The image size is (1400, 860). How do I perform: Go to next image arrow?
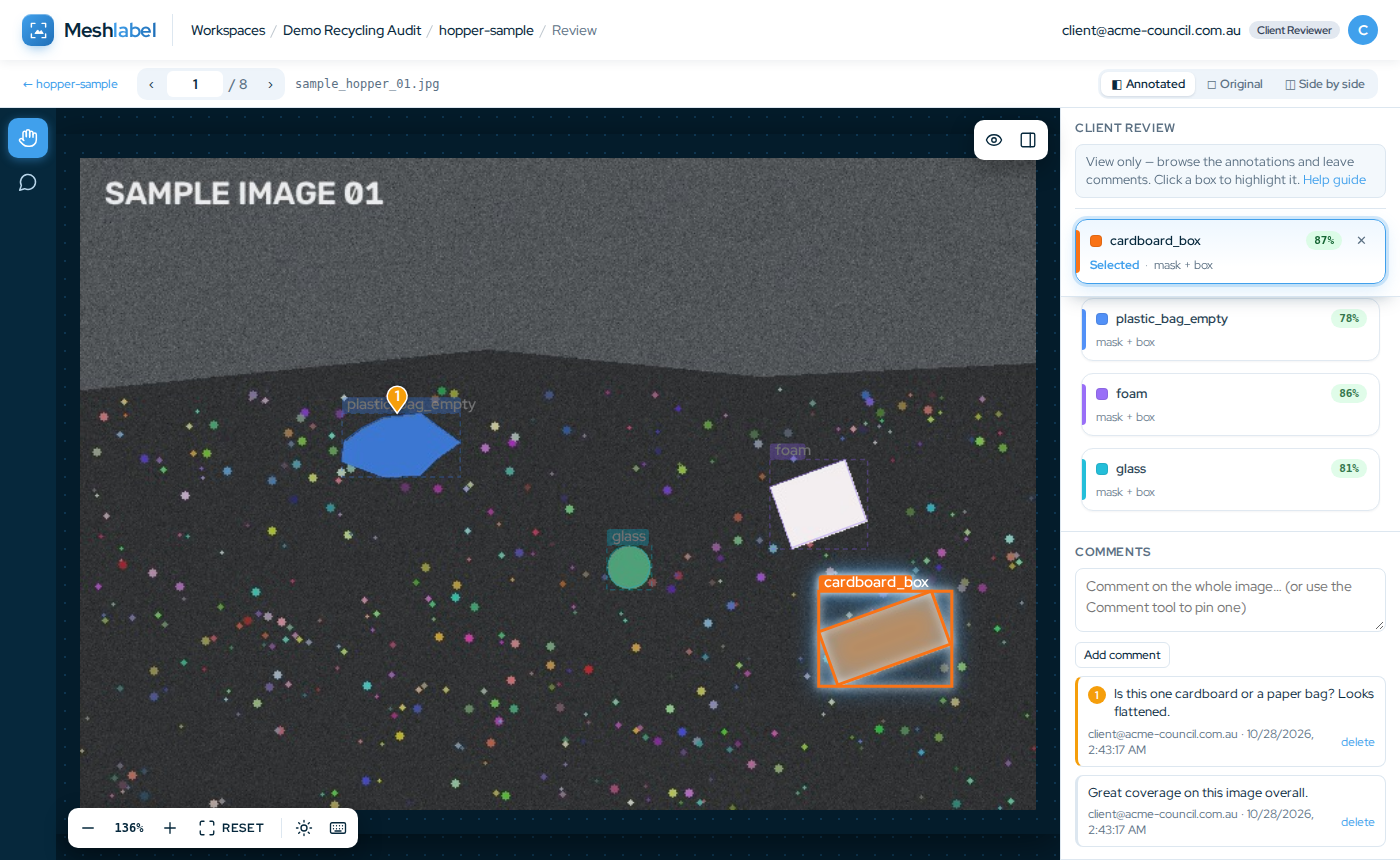270,84
